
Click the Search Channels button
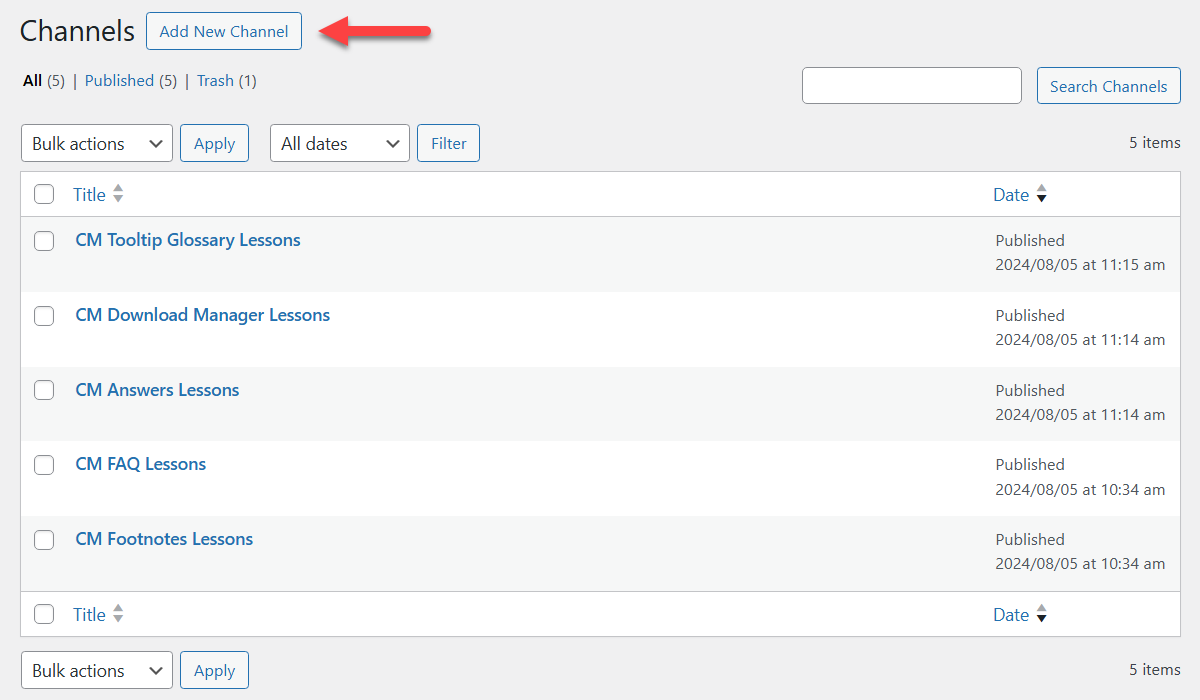coord(1108,86)
